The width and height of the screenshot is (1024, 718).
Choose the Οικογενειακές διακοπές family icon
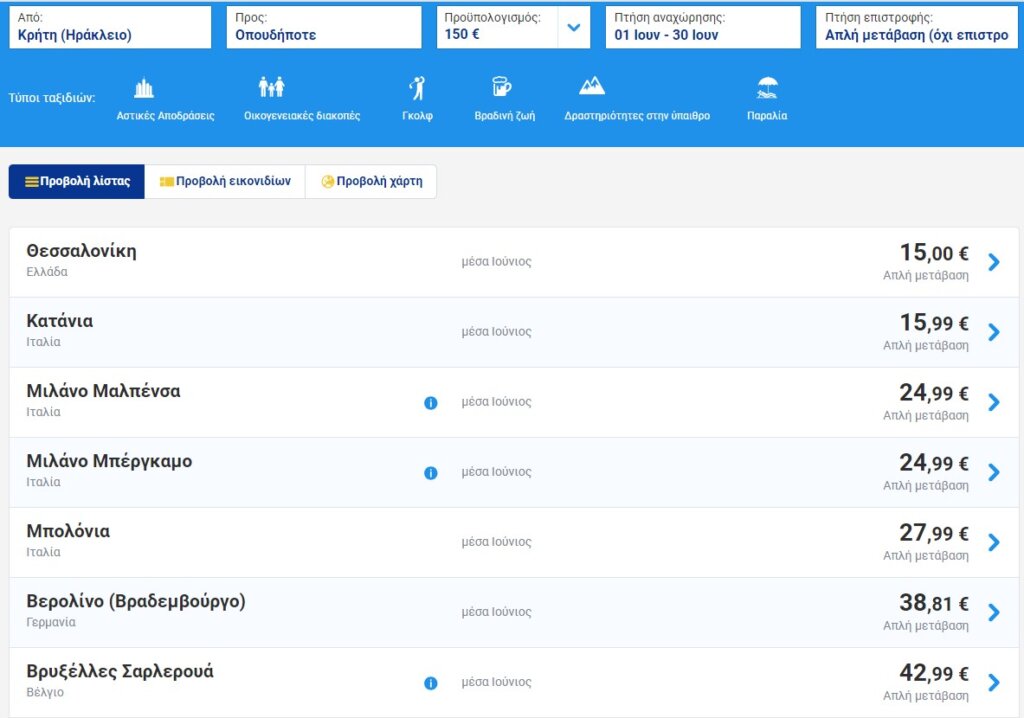(x=272, y=88)
